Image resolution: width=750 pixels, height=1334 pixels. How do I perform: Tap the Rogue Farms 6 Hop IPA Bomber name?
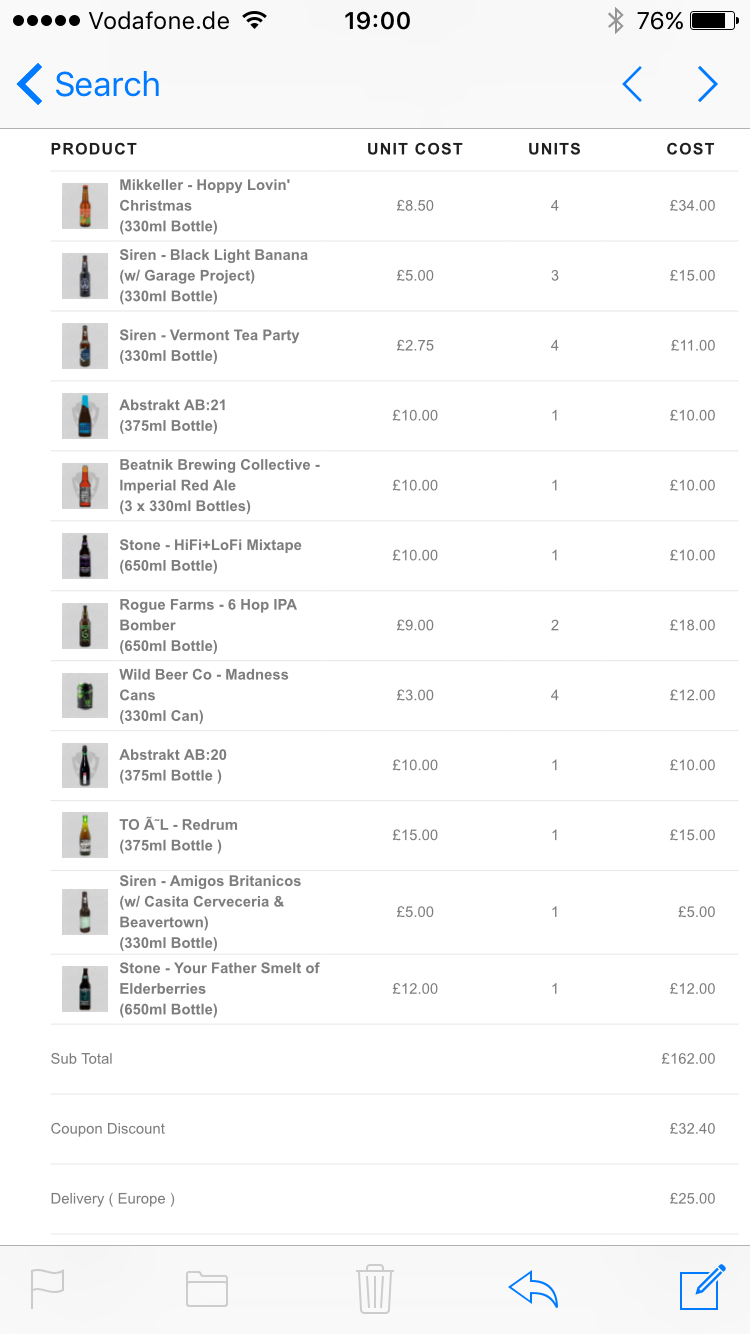(x=208, y=615)
